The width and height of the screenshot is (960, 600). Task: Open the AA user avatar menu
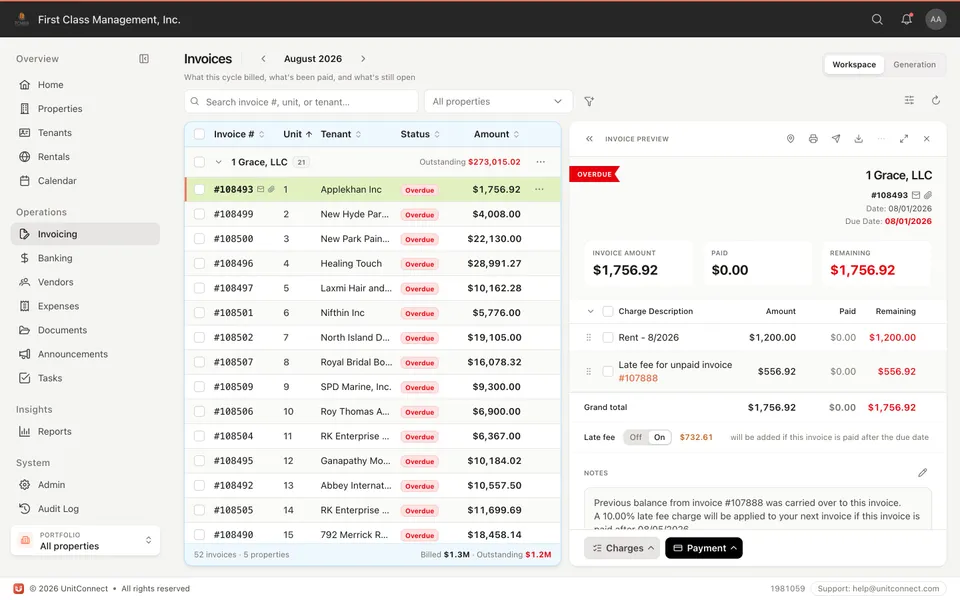point(936,20)
